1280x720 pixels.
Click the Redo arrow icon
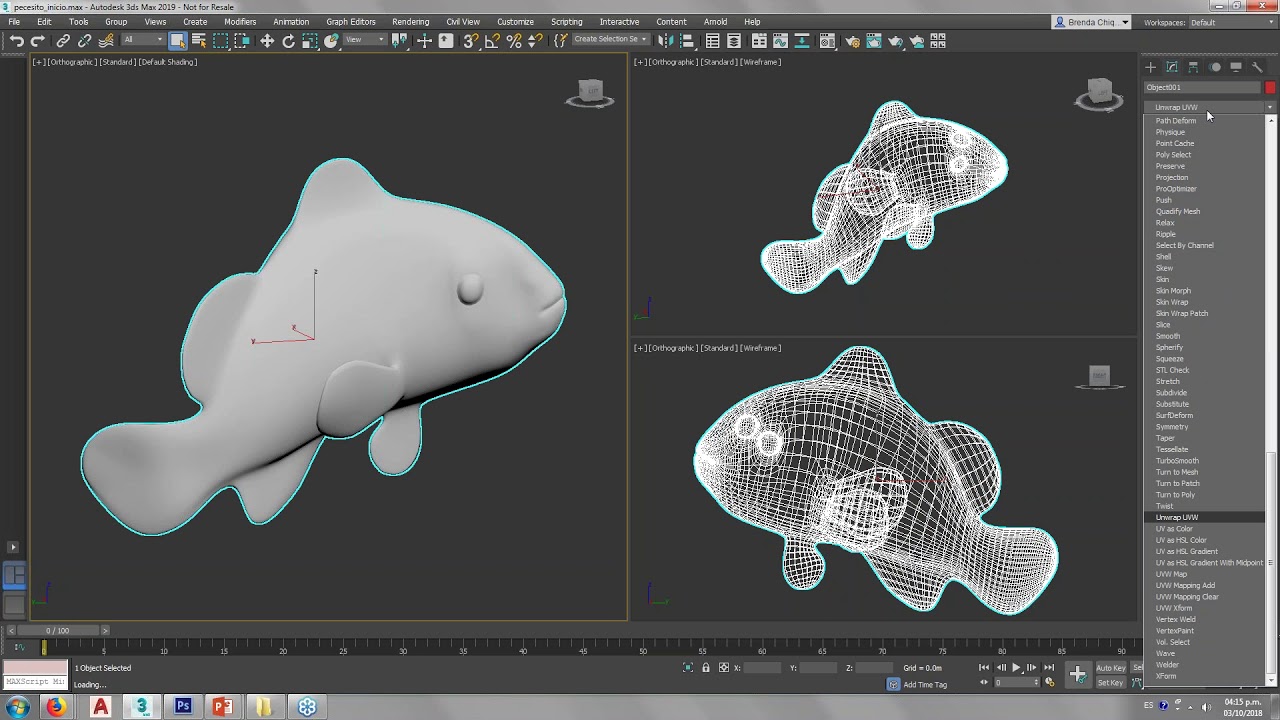(x=38, y=41)
